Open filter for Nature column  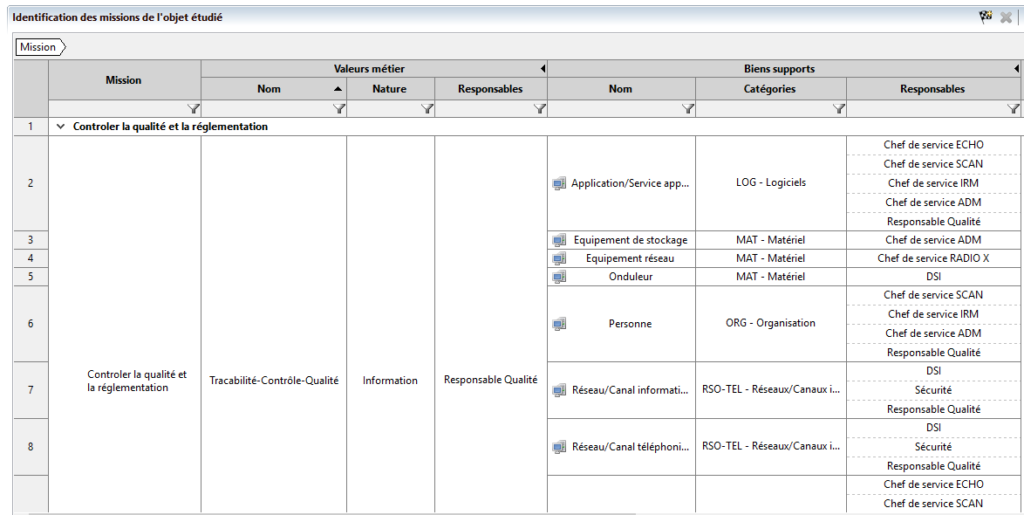[x=427, y=109]
